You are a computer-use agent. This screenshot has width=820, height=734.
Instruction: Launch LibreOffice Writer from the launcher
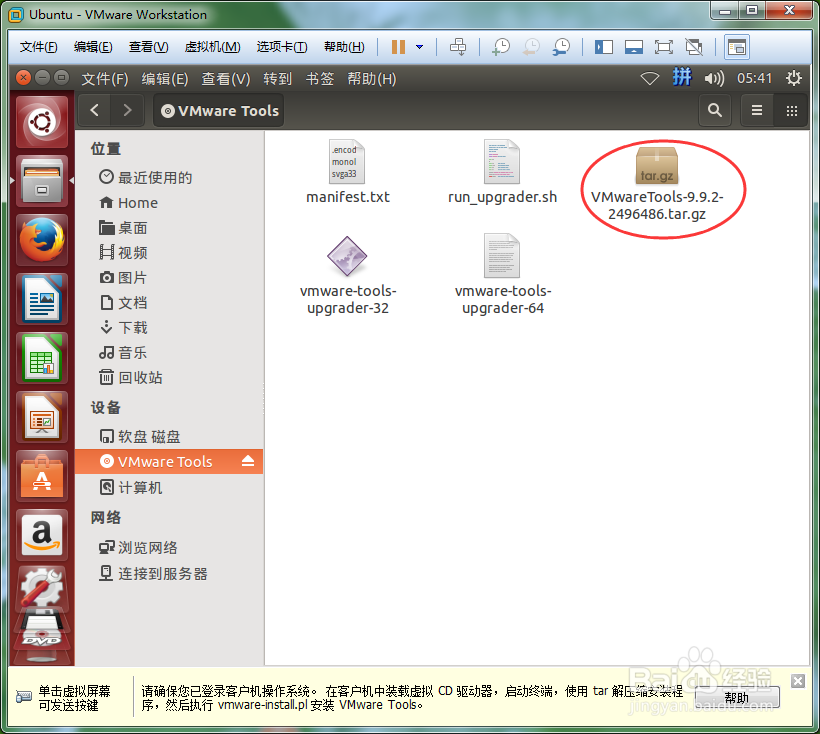(42, 299)
